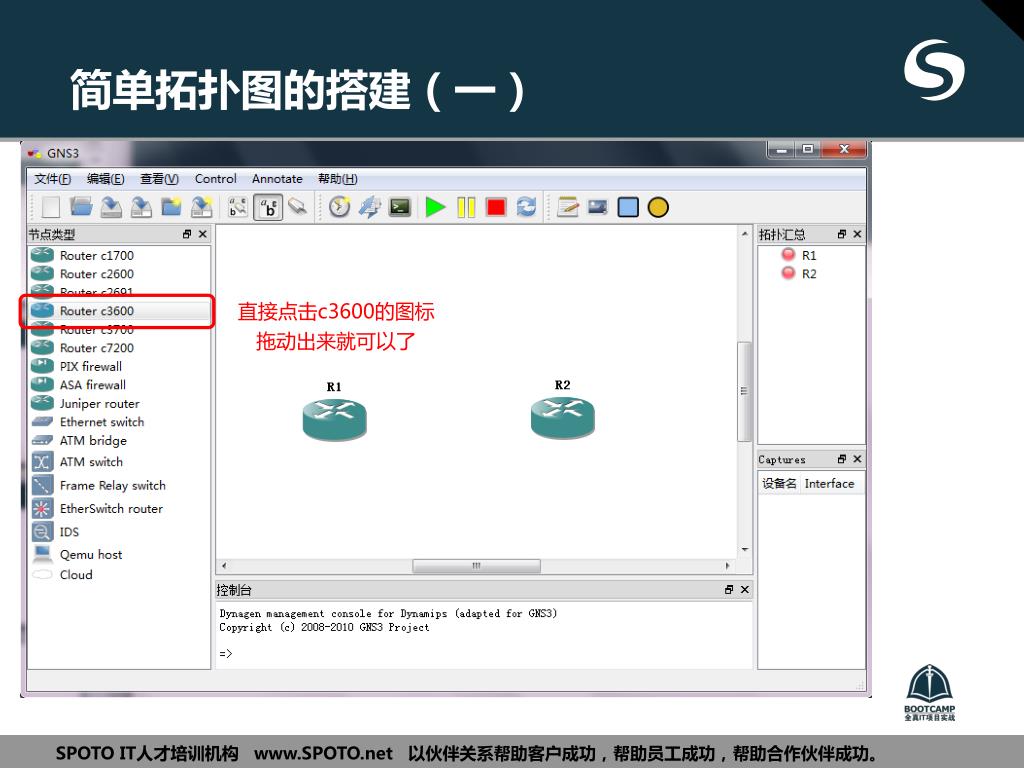Select the draw ellipse tool
The image size is (1024, 768).
(658, 208)
